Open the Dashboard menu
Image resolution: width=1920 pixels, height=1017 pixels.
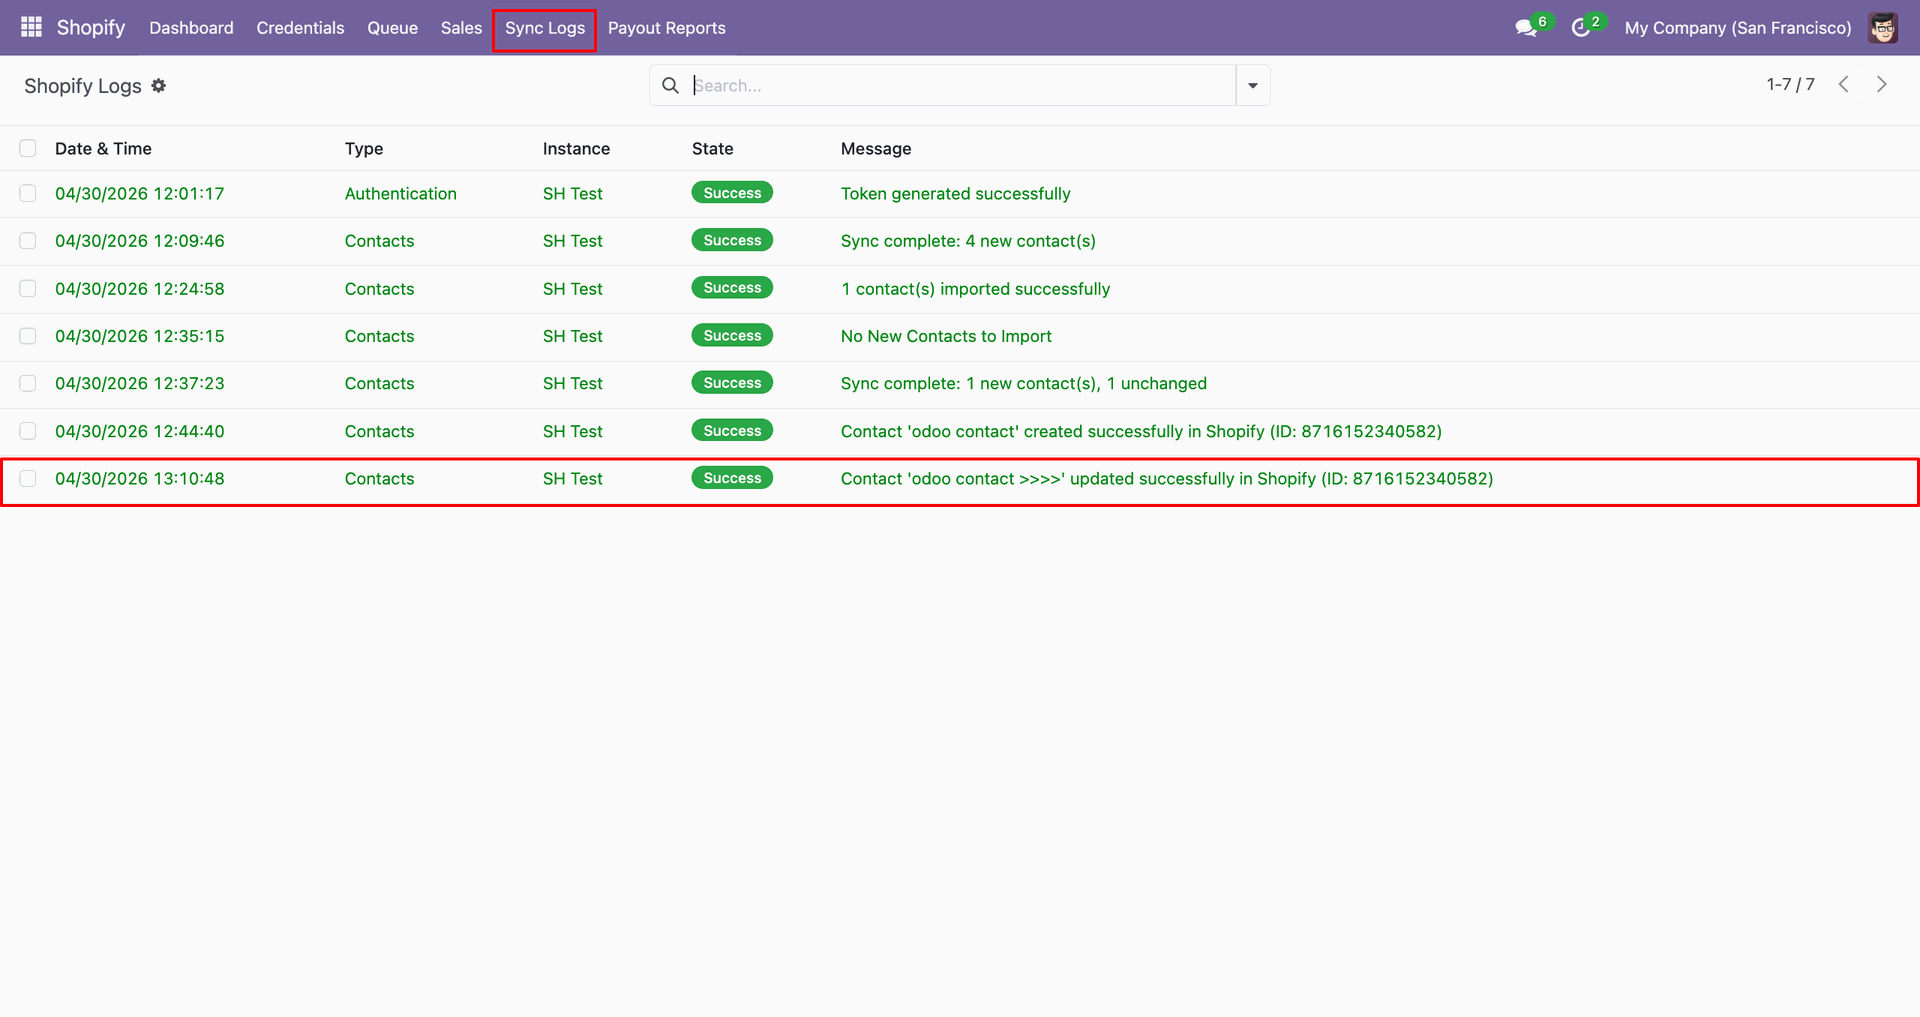(191, 28)
